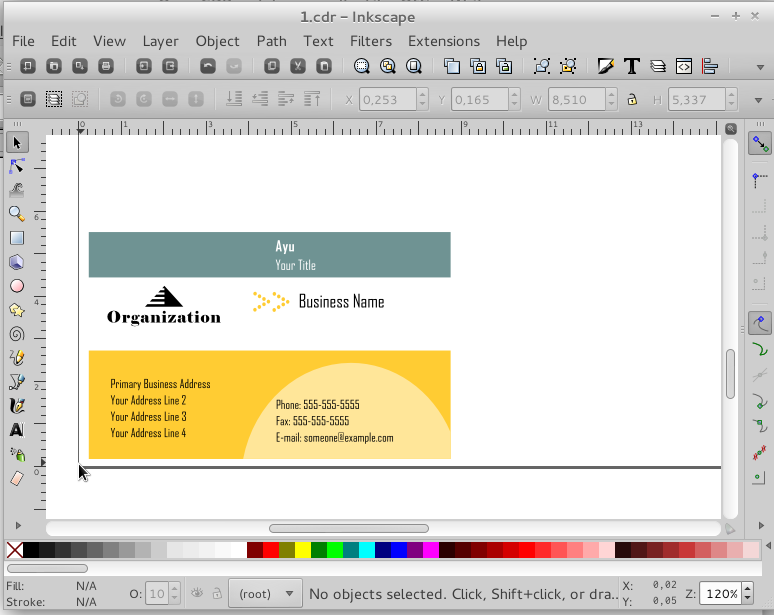774x615 pixels.
Task: Open the XML editor icon
Action: point(684,66)
